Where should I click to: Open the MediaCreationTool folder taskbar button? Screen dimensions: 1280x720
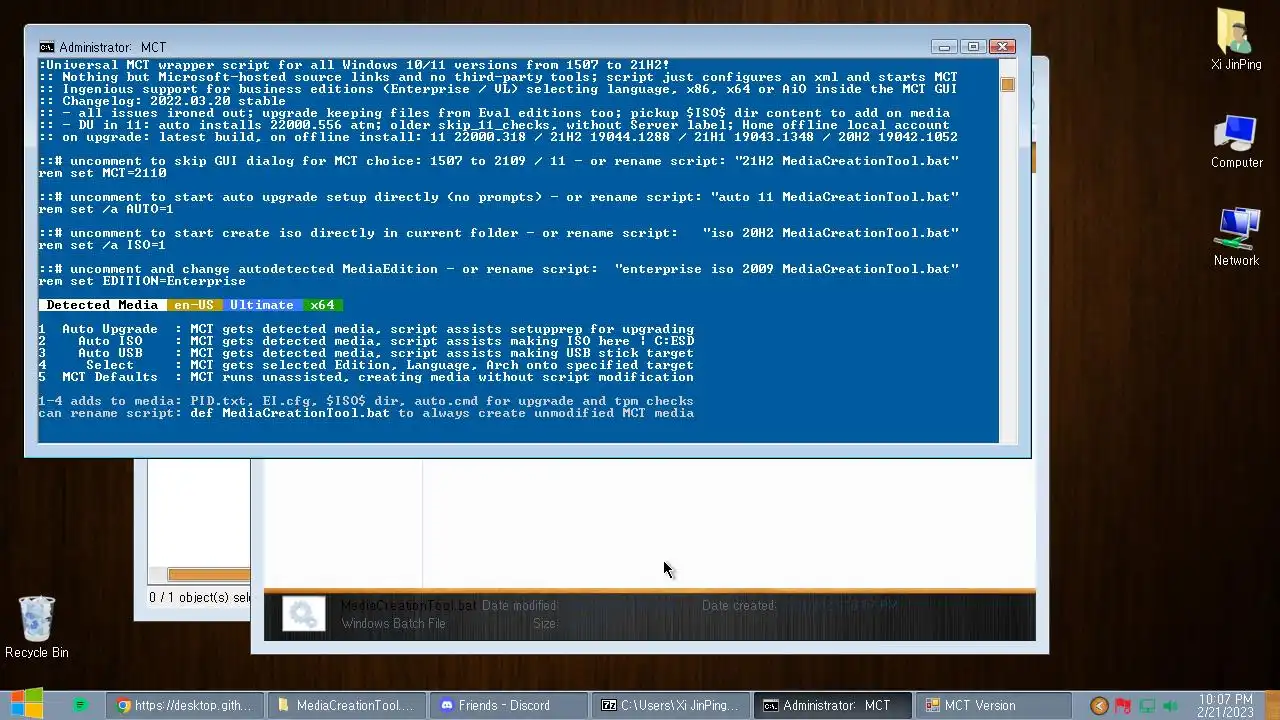point(346,705)
